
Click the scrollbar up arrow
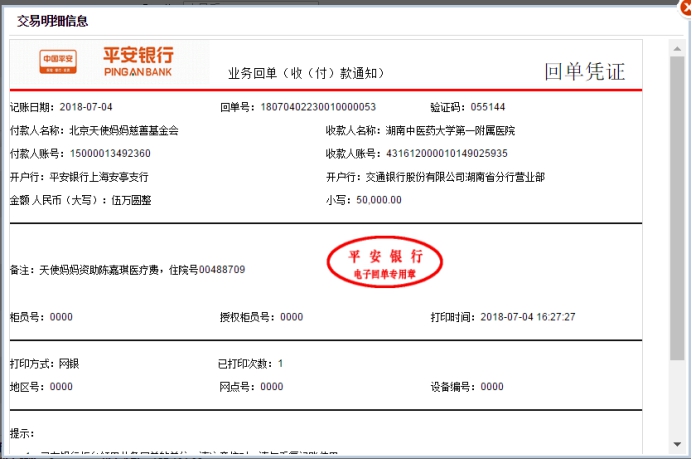click(x=677, y=49)
